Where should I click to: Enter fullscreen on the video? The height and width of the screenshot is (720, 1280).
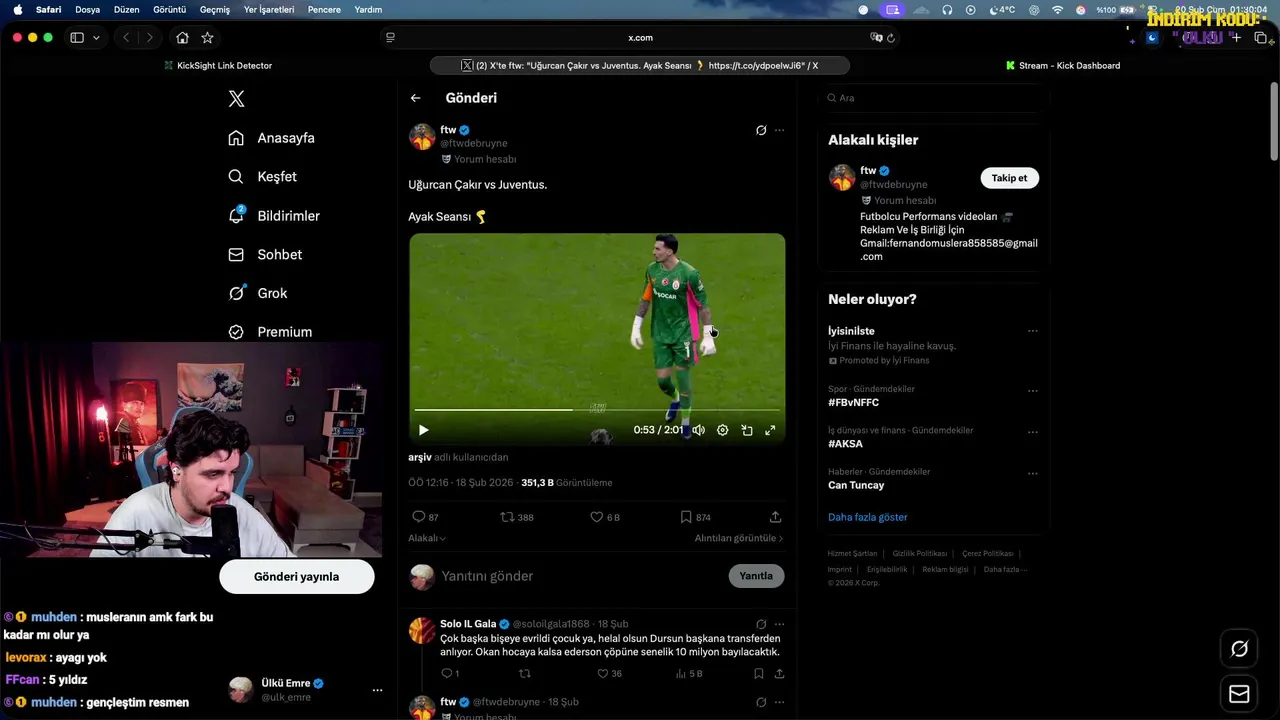point(770,430)
